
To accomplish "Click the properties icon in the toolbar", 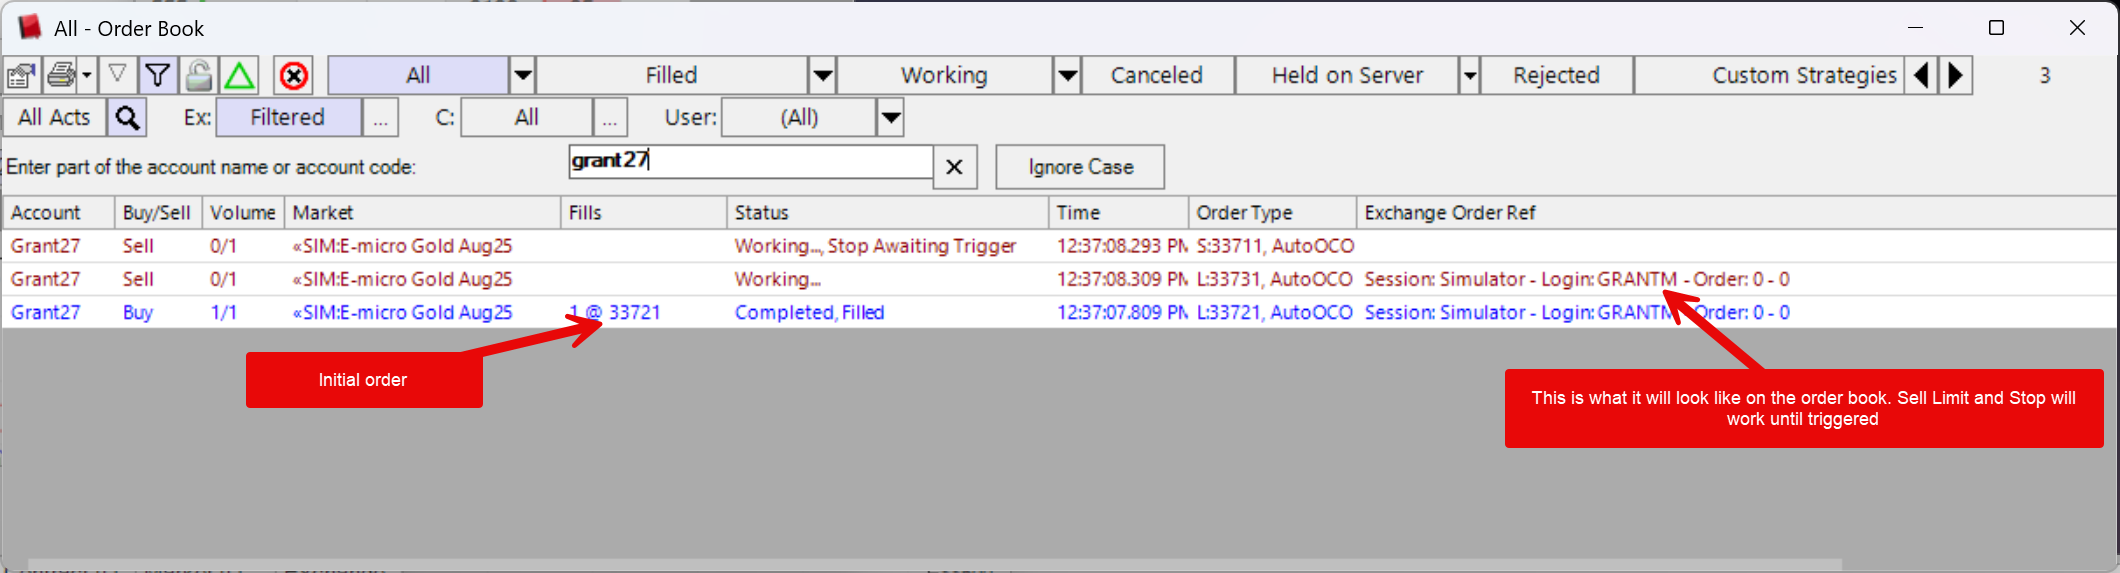I will (x=21, y=76).
